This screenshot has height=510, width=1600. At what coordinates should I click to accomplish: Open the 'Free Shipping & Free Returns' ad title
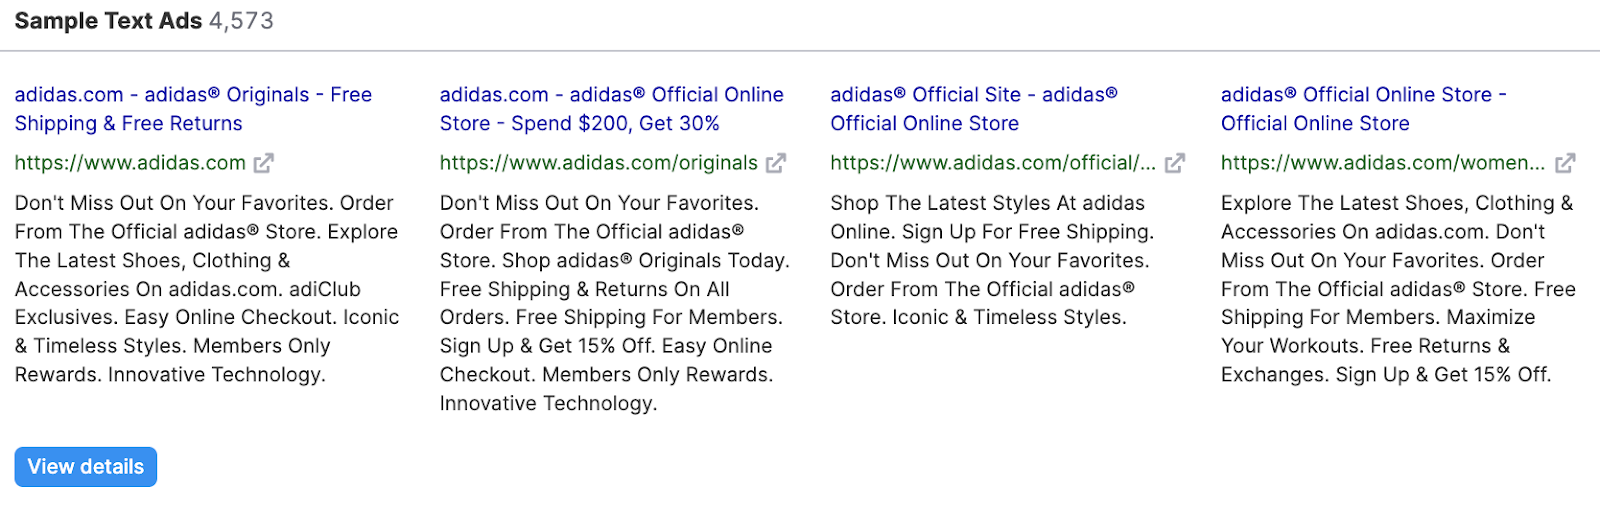coord(193,109)
